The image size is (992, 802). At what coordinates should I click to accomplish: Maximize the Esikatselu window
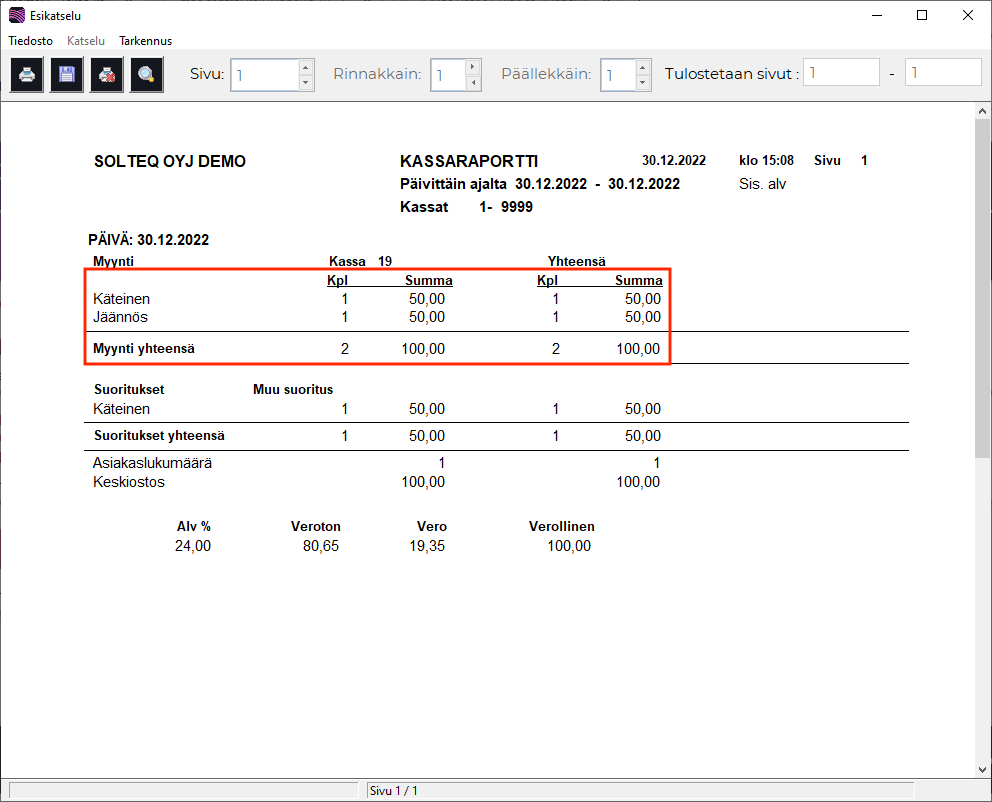pos(922,15)
